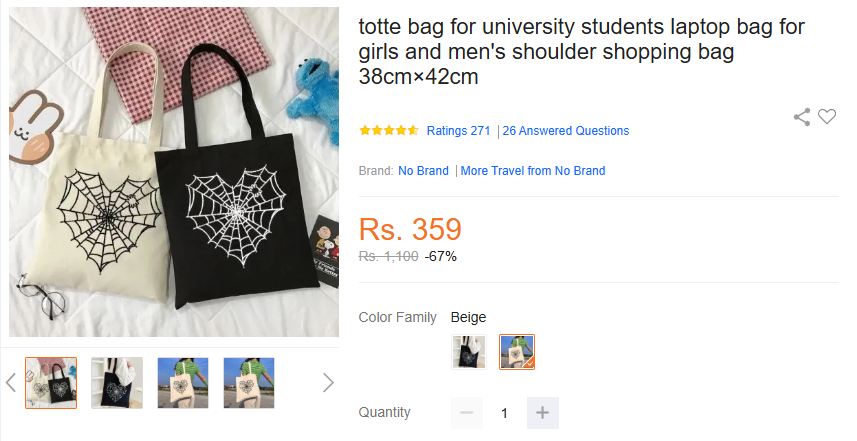Select the first beige-and-black bags color swatch
The image size is (857, 441).
[x=469, y=352]
